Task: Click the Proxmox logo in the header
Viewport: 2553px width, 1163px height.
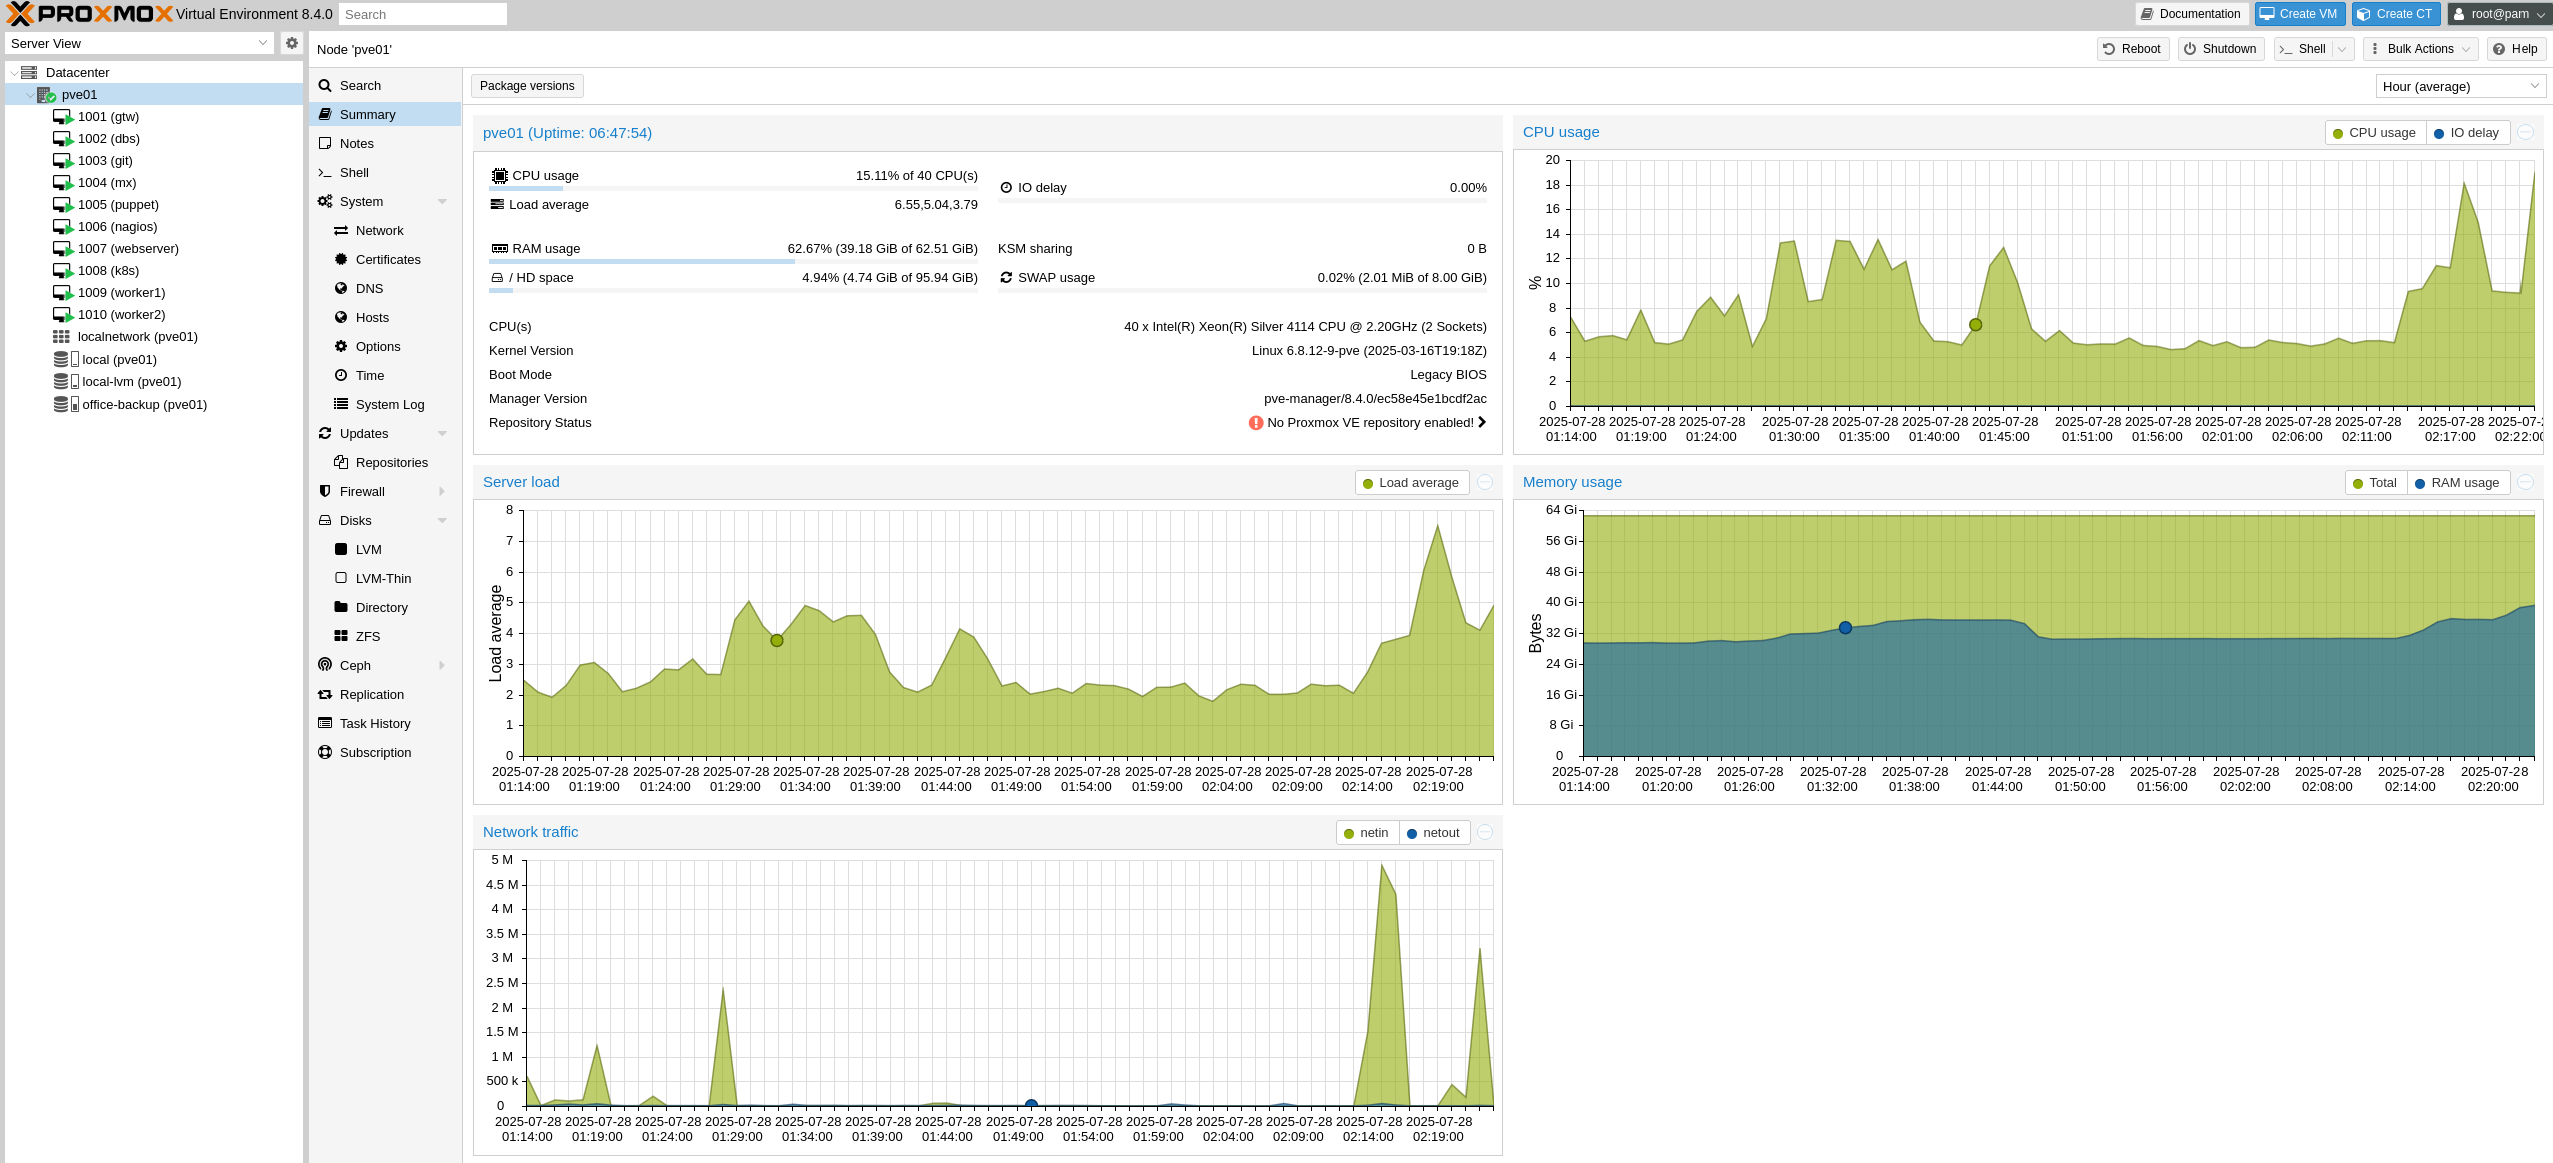Action: click(x=90, y=14)
